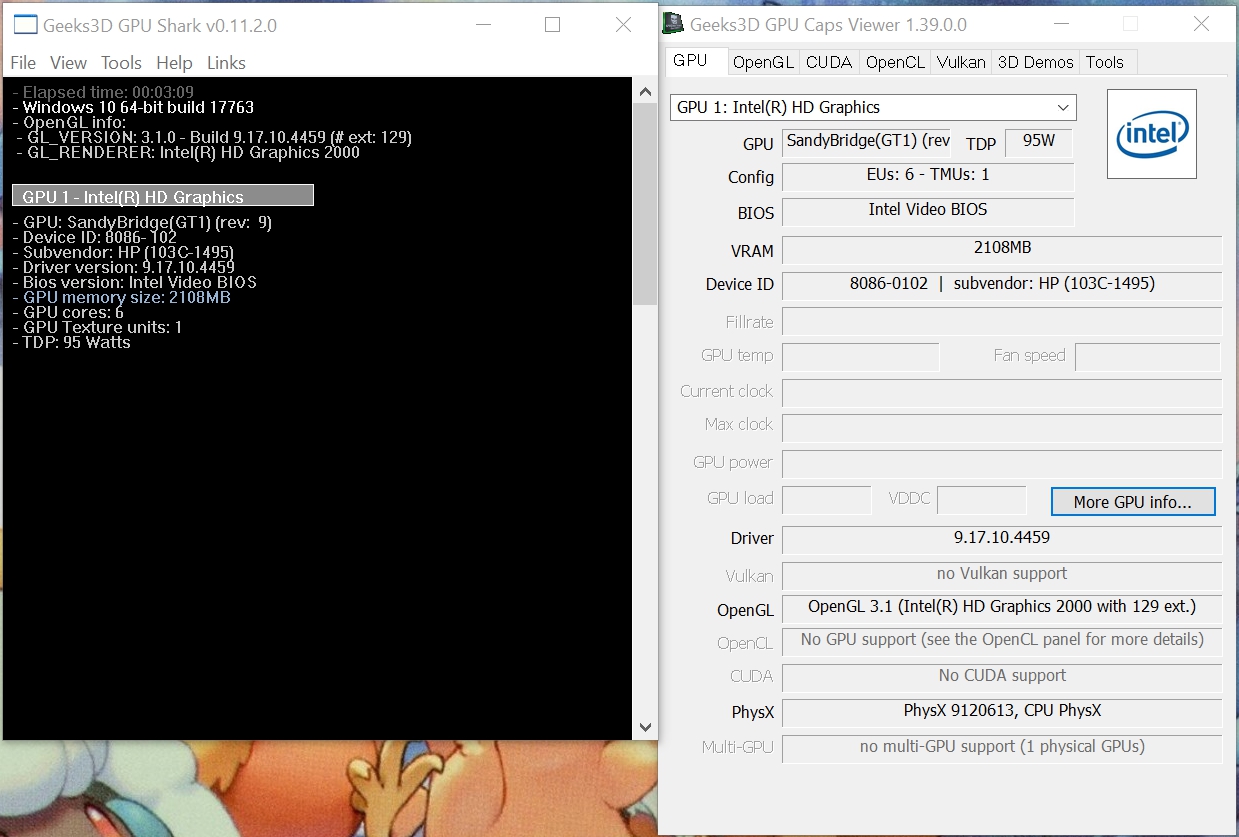Click the GPU Shark vertical scrollbar thumb
This screenshot has height=837, width=1239.
click(x=645, y=203)
